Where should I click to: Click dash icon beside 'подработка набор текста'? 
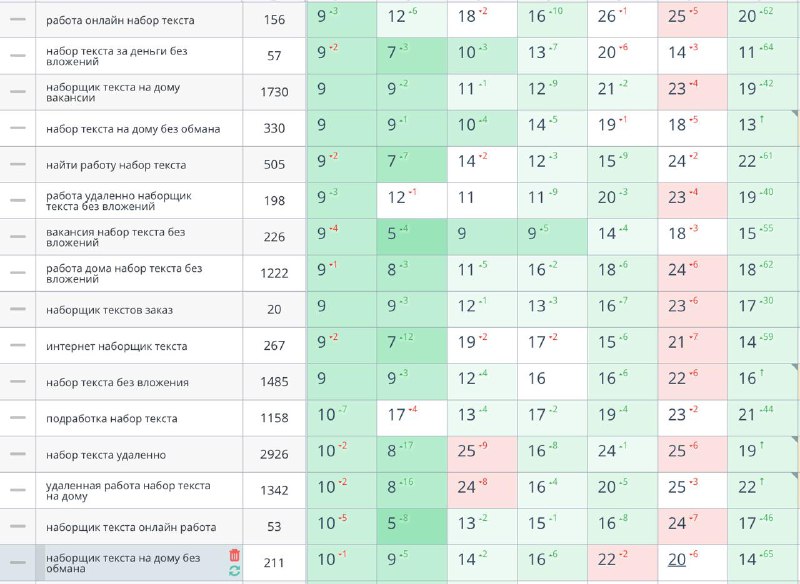[x=18, y=418]
